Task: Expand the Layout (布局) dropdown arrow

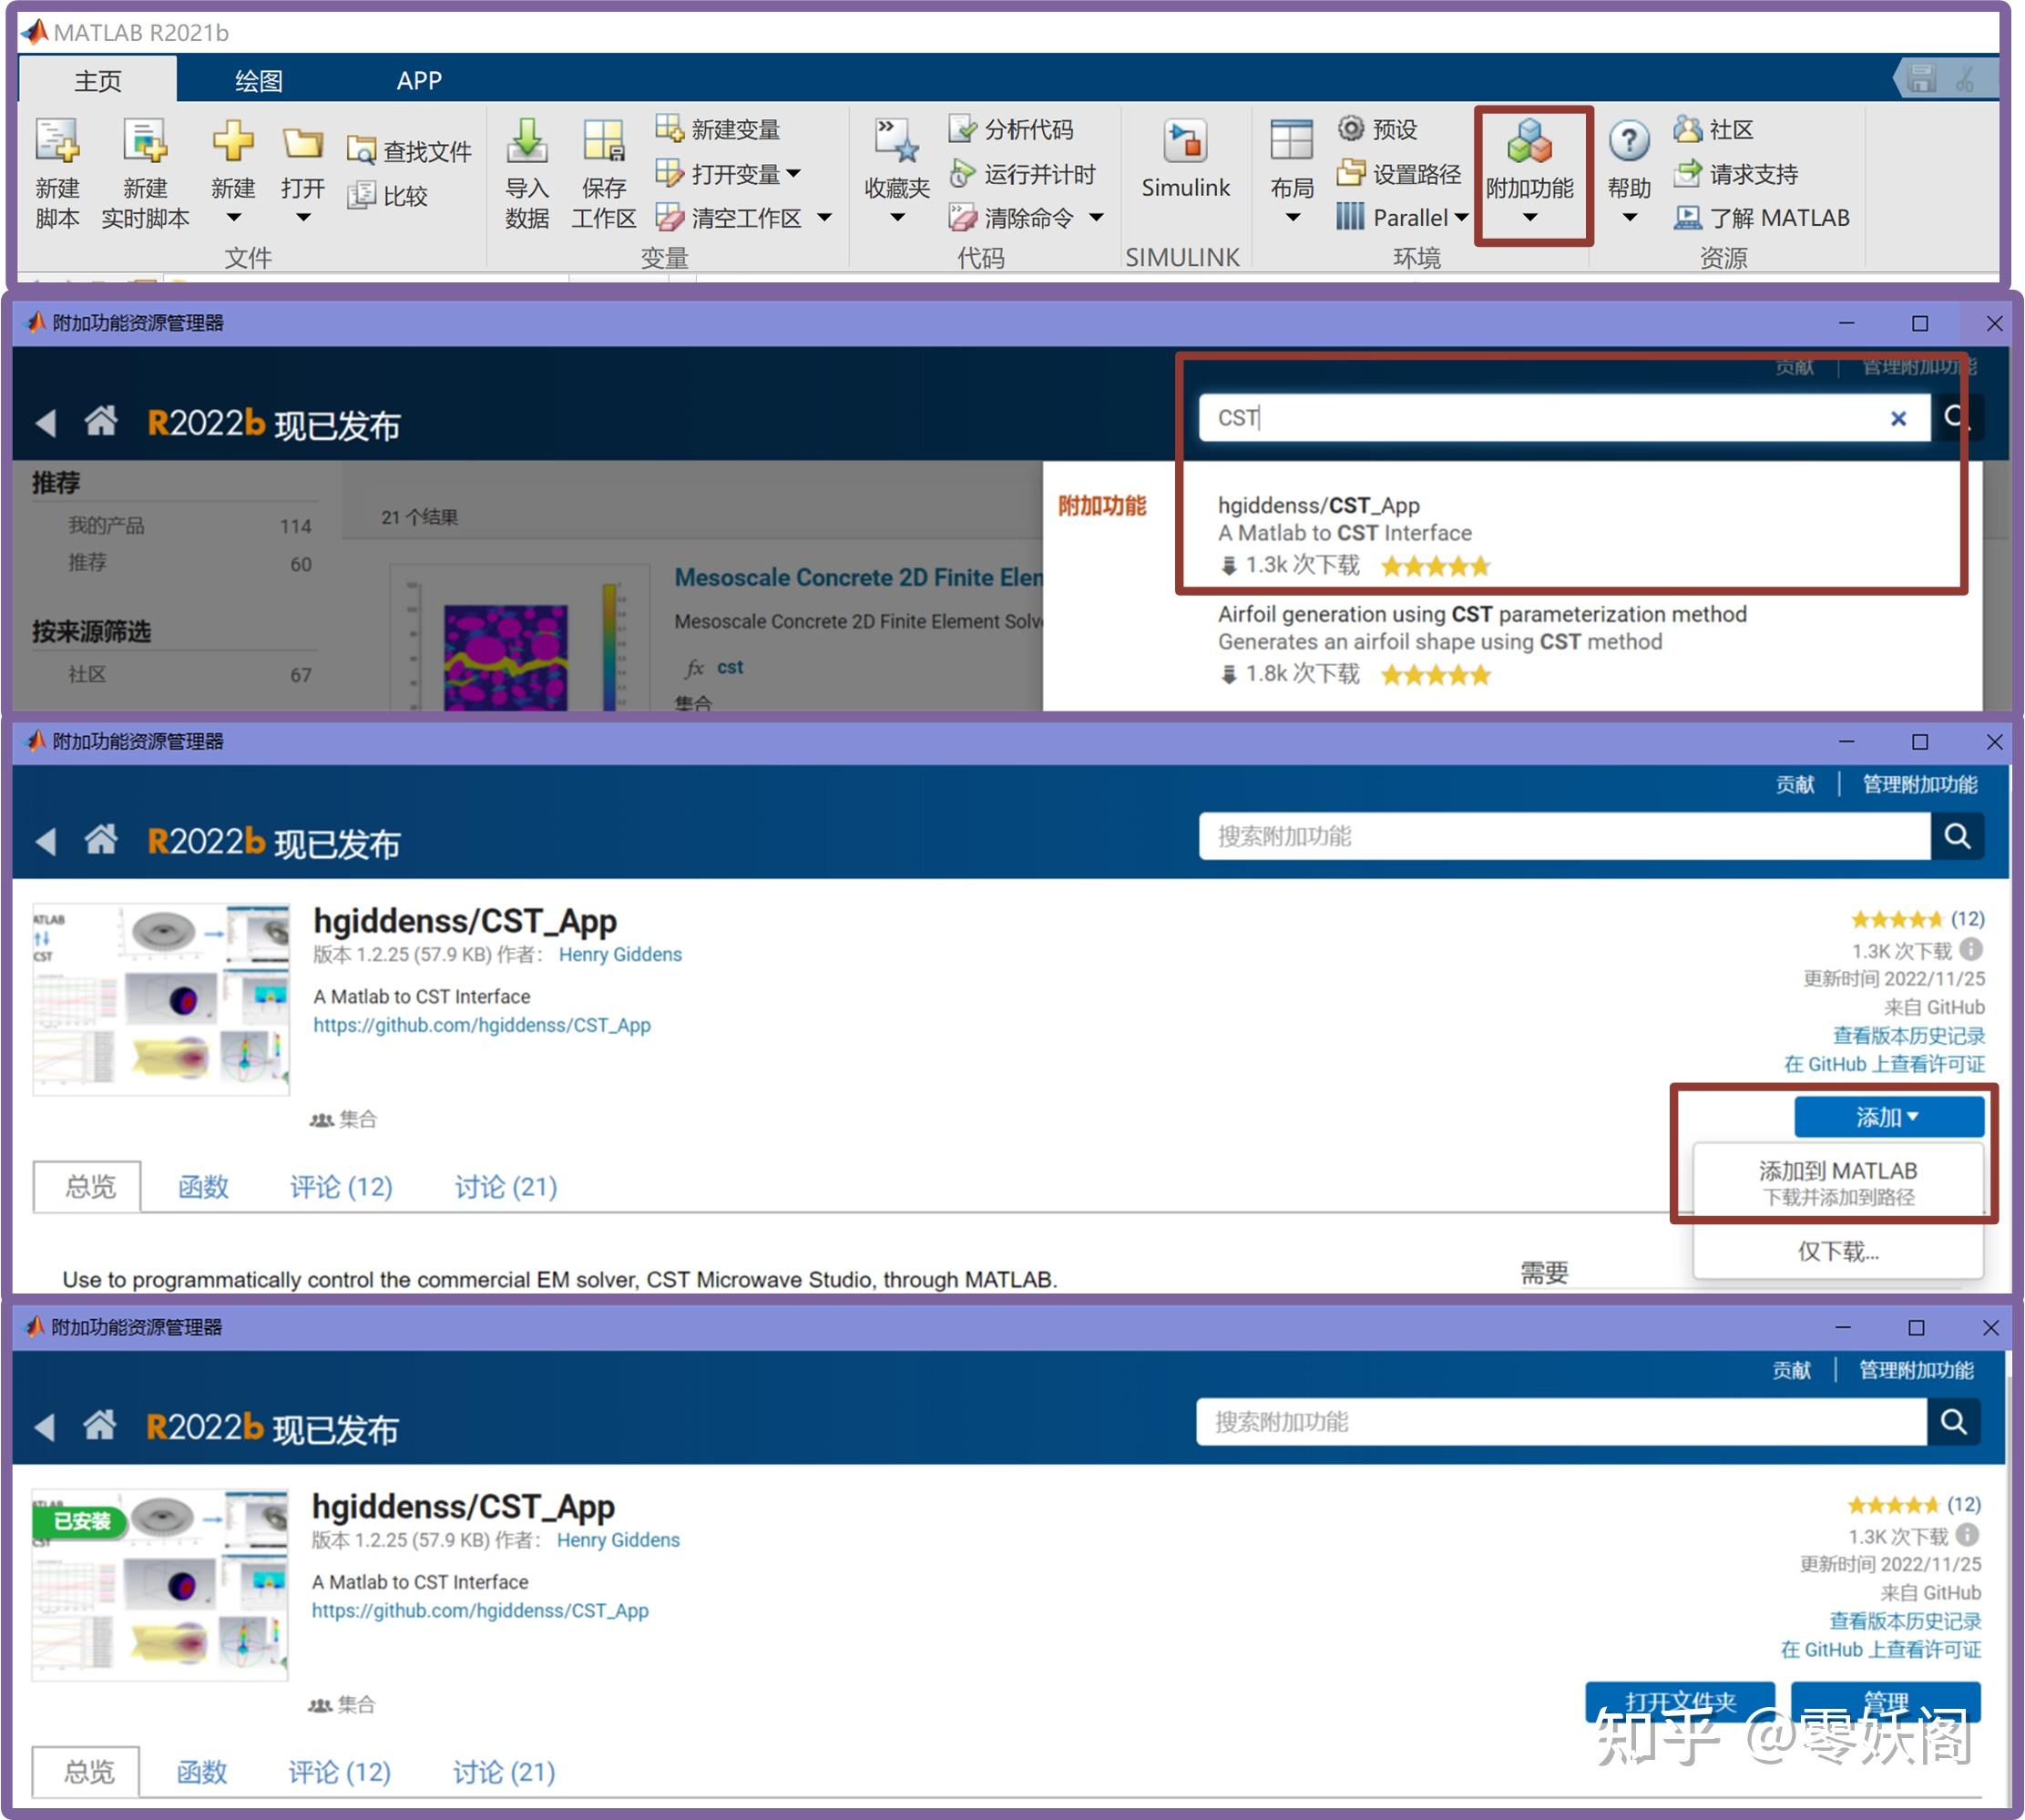Action: click(x=1292, y=218)
